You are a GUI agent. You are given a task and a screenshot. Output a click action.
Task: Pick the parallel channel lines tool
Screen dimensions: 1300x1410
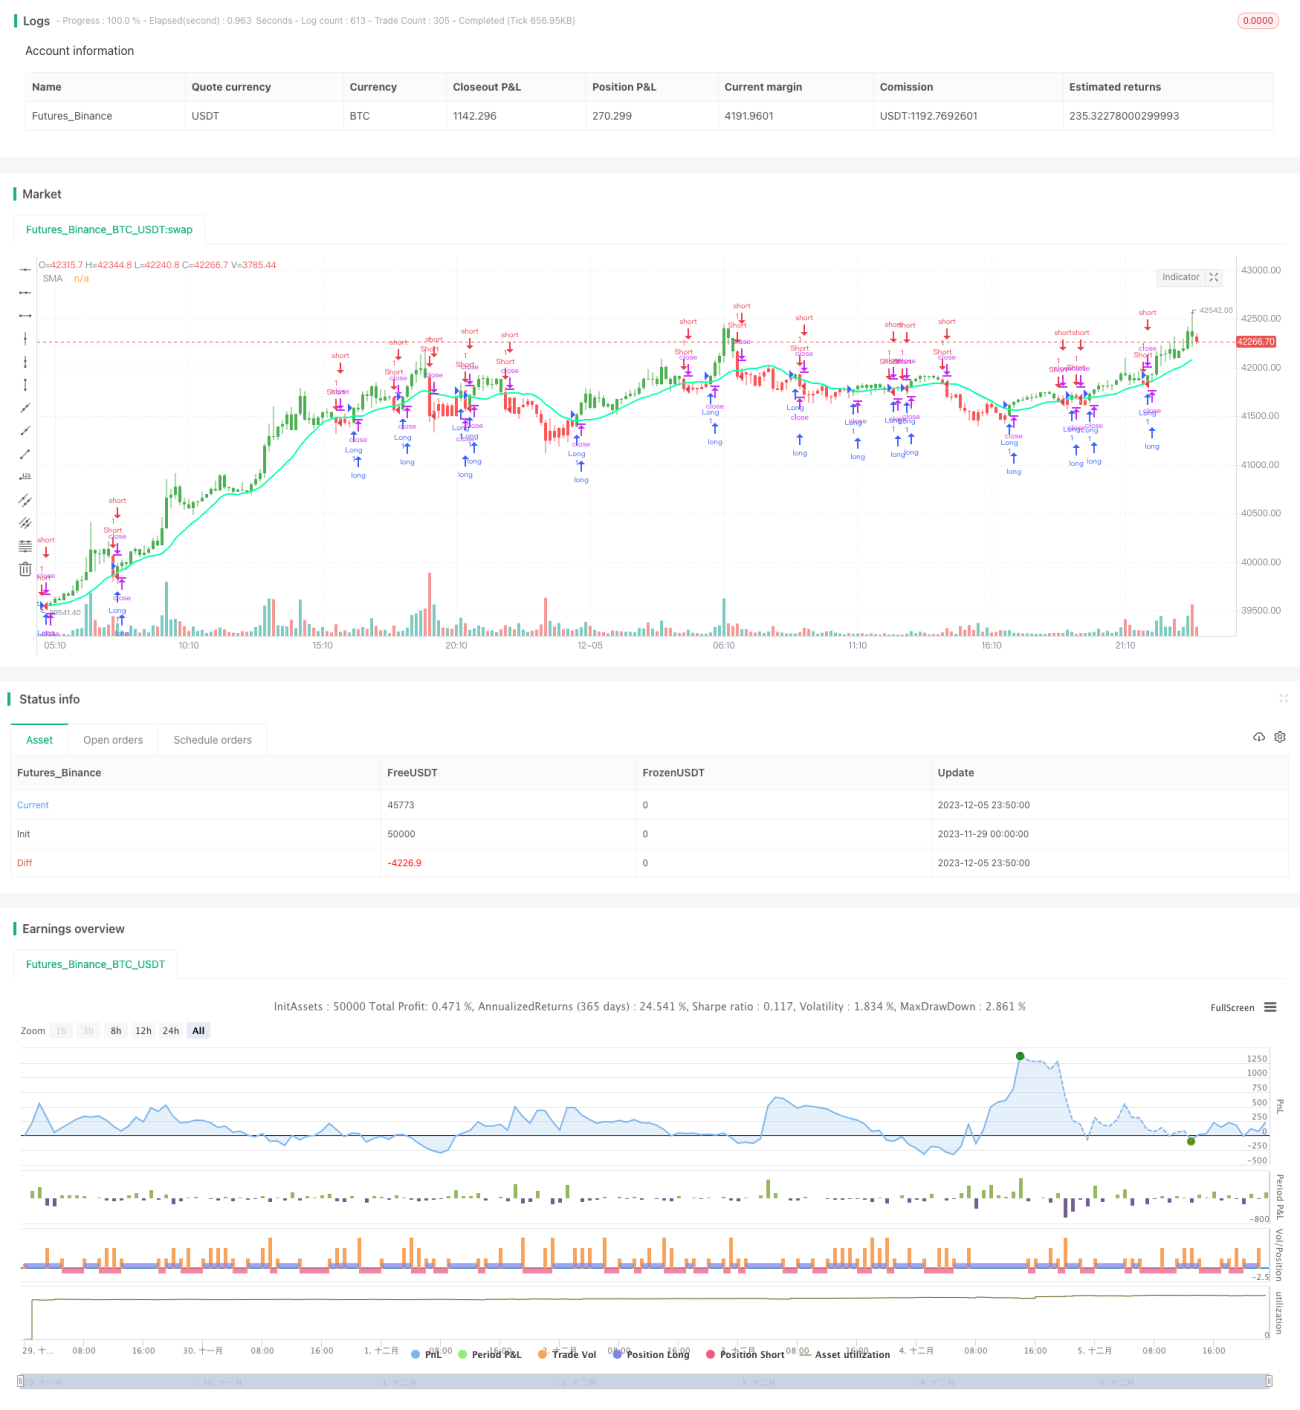pyautogui.click(x=25, y=500)
